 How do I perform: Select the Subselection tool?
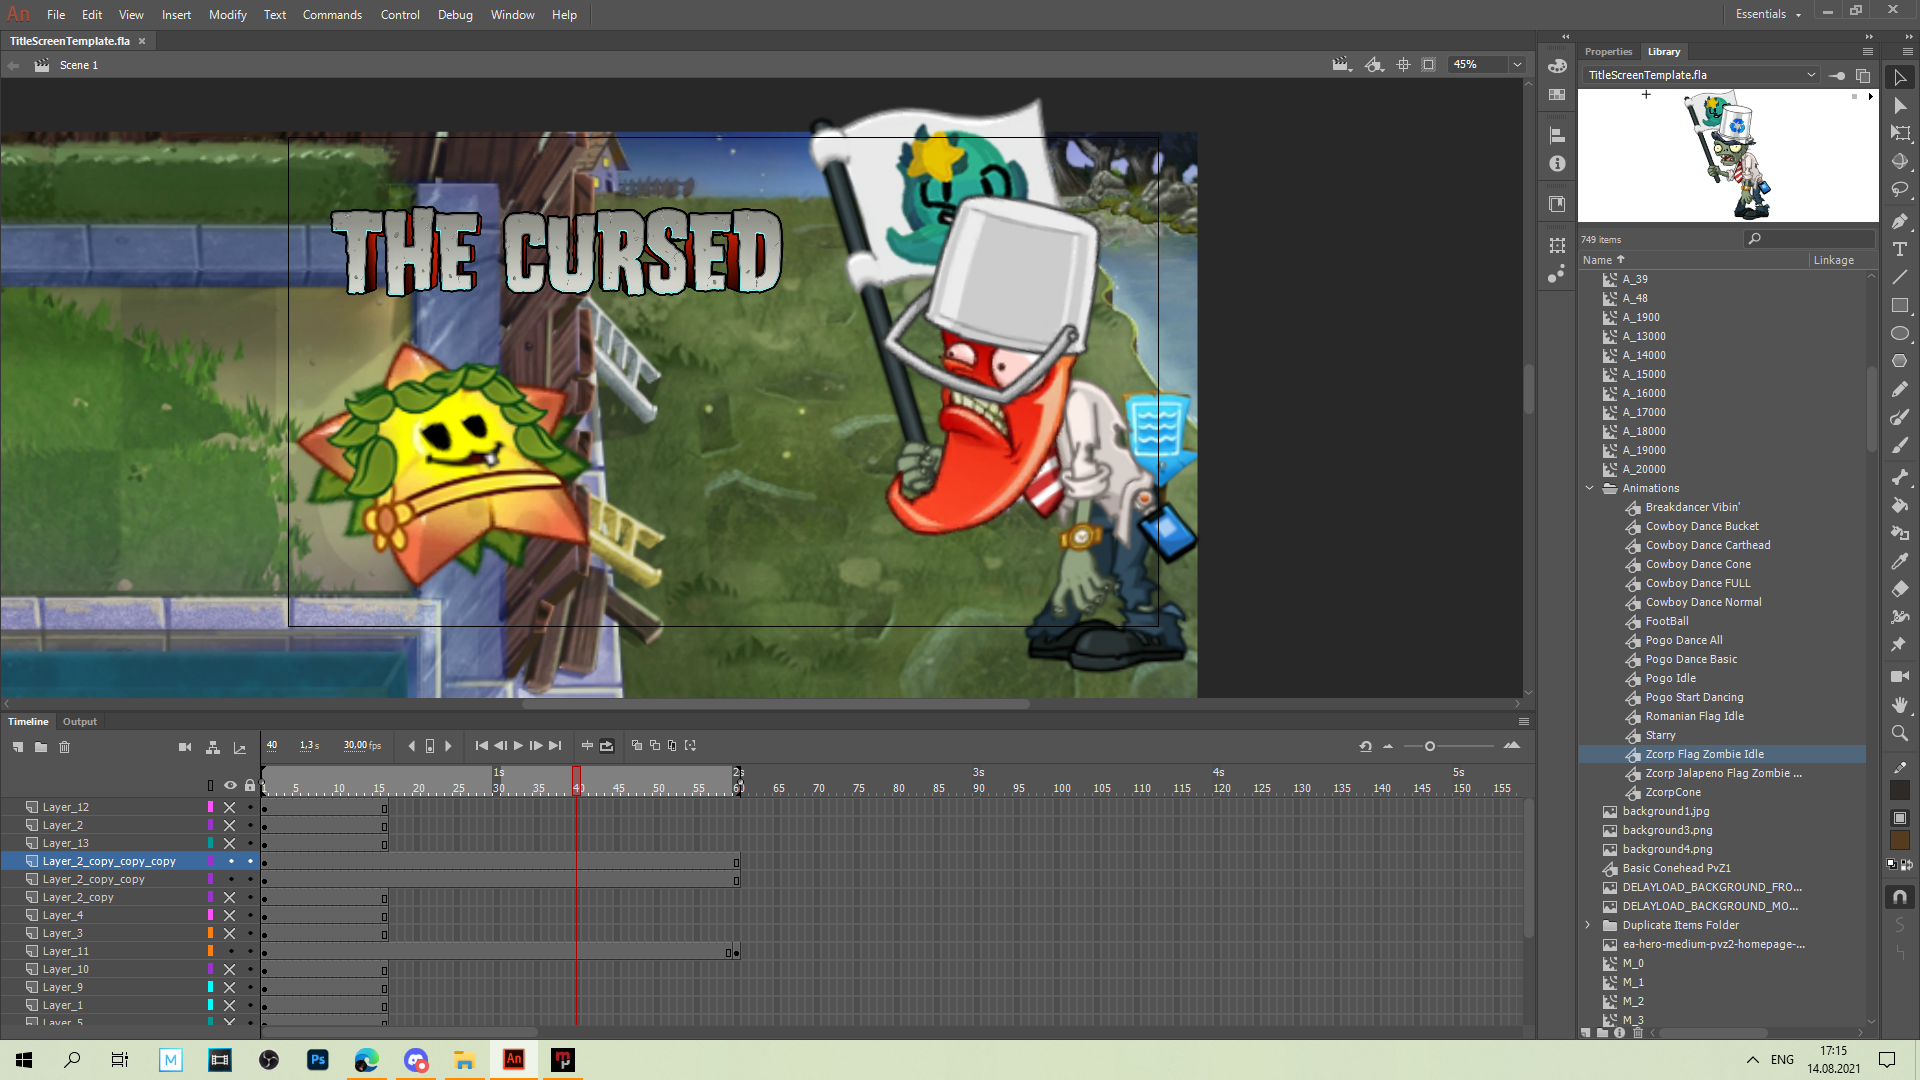click(1900, 105)
